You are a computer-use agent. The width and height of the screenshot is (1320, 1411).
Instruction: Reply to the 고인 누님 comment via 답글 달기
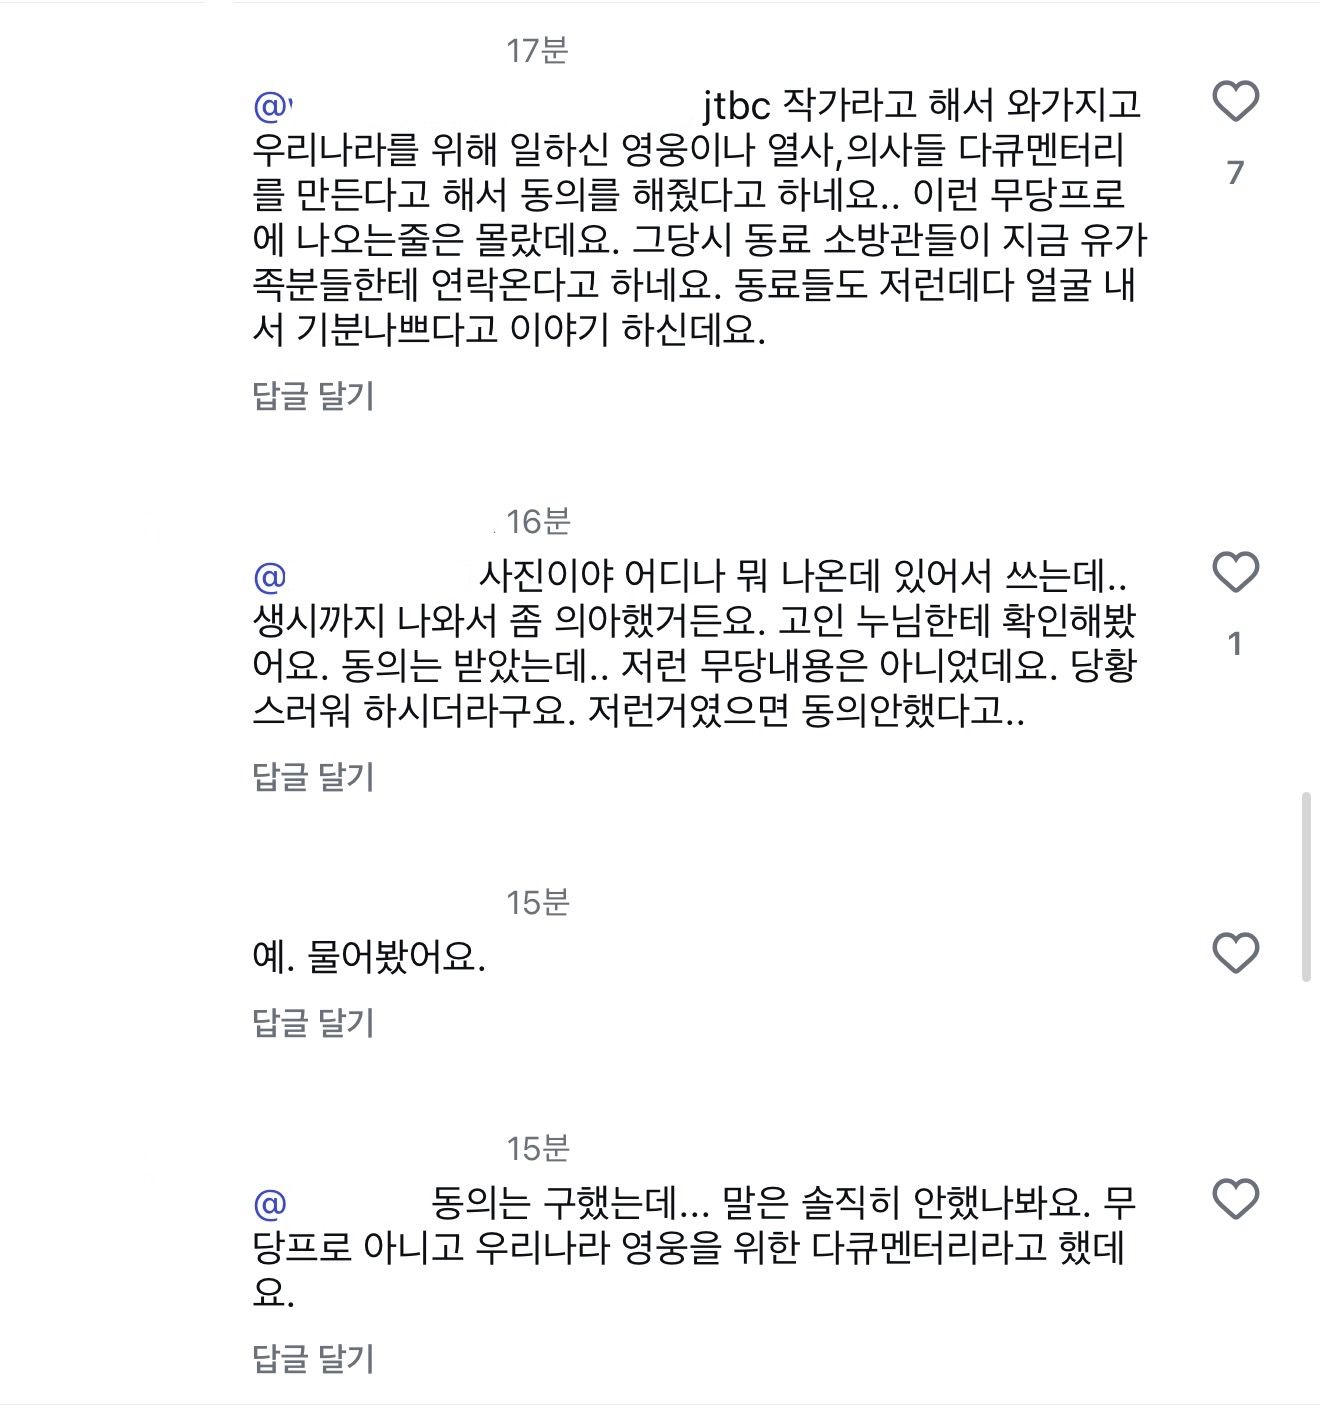(x=313, y=777)
